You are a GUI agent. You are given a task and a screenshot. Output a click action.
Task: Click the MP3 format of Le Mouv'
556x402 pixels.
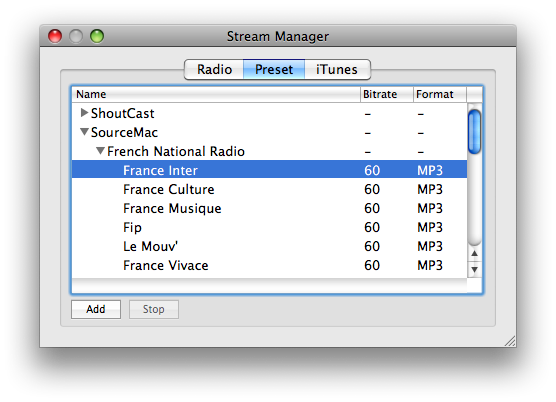pyautogui.click(x=430, y=246)
